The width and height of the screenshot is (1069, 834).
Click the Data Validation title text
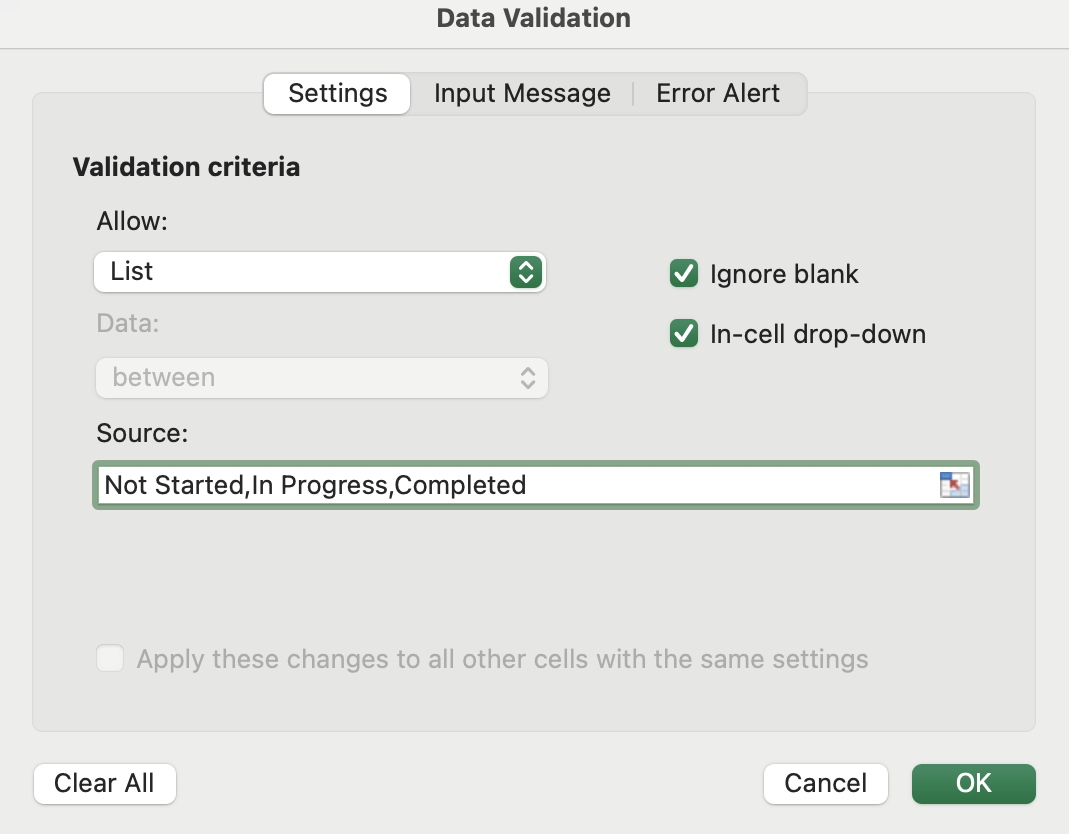tap(534, 18)
